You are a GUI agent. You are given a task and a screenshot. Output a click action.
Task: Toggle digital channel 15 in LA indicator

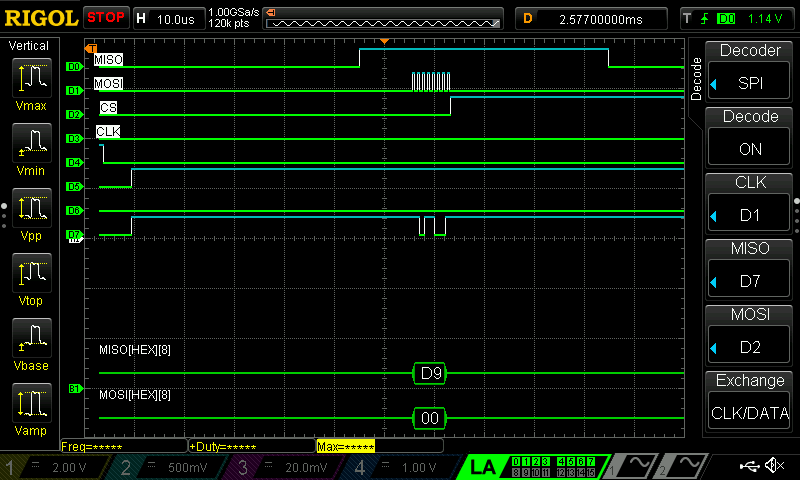click(591, 473)
